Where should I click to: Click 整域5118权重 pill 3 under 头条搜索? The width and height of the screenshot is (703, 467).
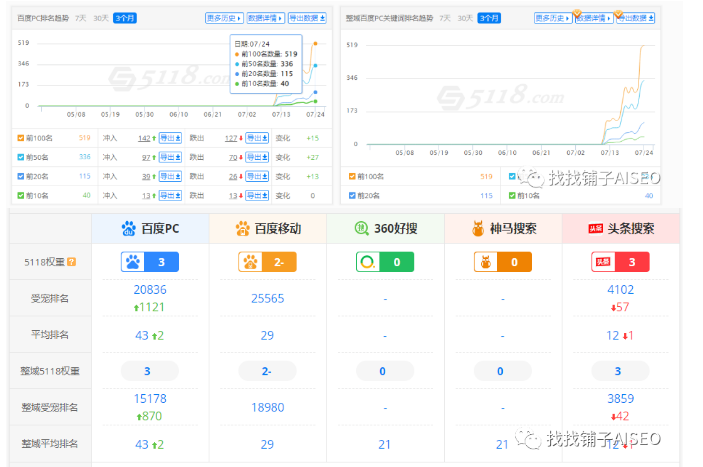[620, 371]
